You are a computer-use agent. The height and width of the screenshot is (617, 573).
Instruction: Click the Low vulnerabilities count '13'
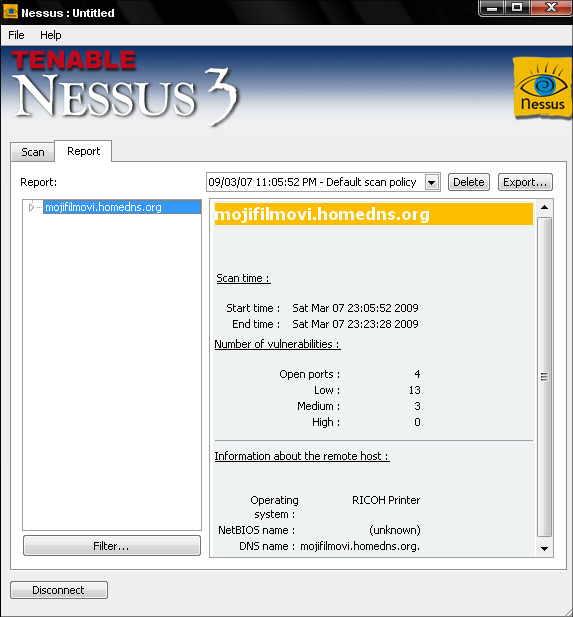(414, 390)
